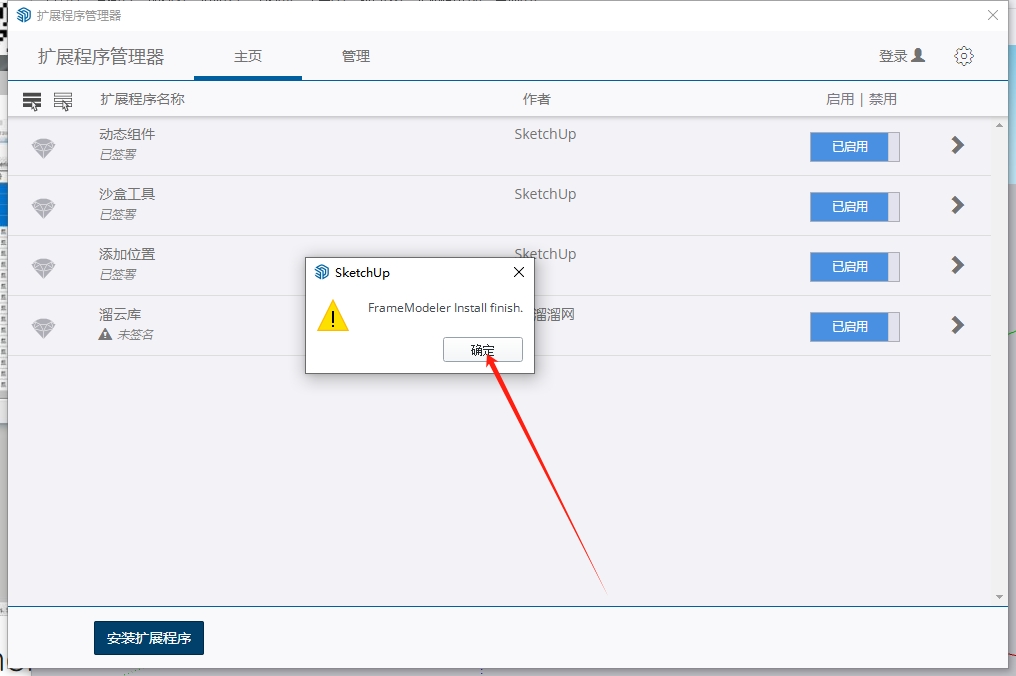The image size is (1016, 676).
Task: Click the SketchUp author of 动态组件
Action: click(545, 134)
